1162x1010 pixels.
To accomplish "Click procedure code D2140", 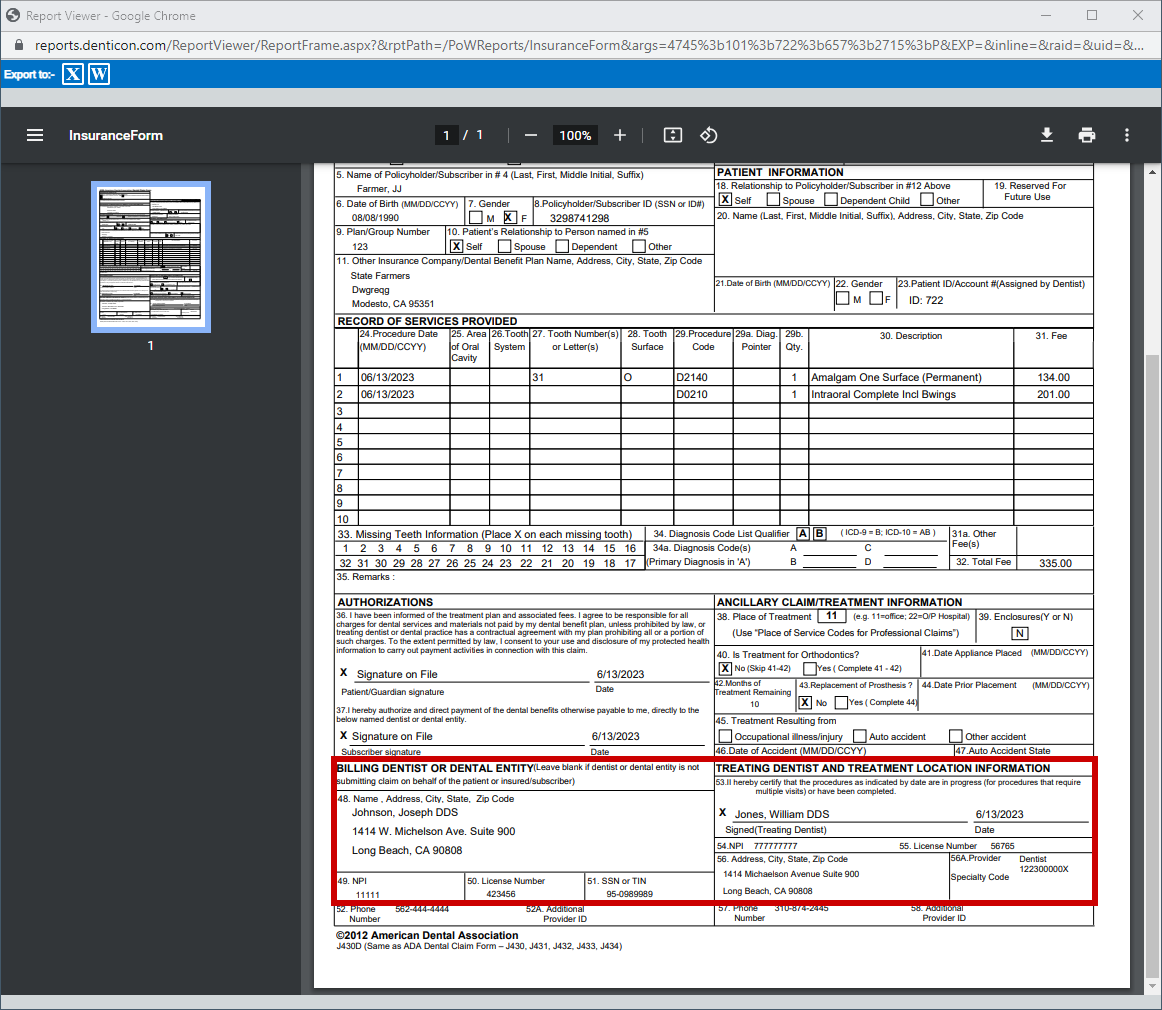I will pyautogui.click(x=692, y=377).
